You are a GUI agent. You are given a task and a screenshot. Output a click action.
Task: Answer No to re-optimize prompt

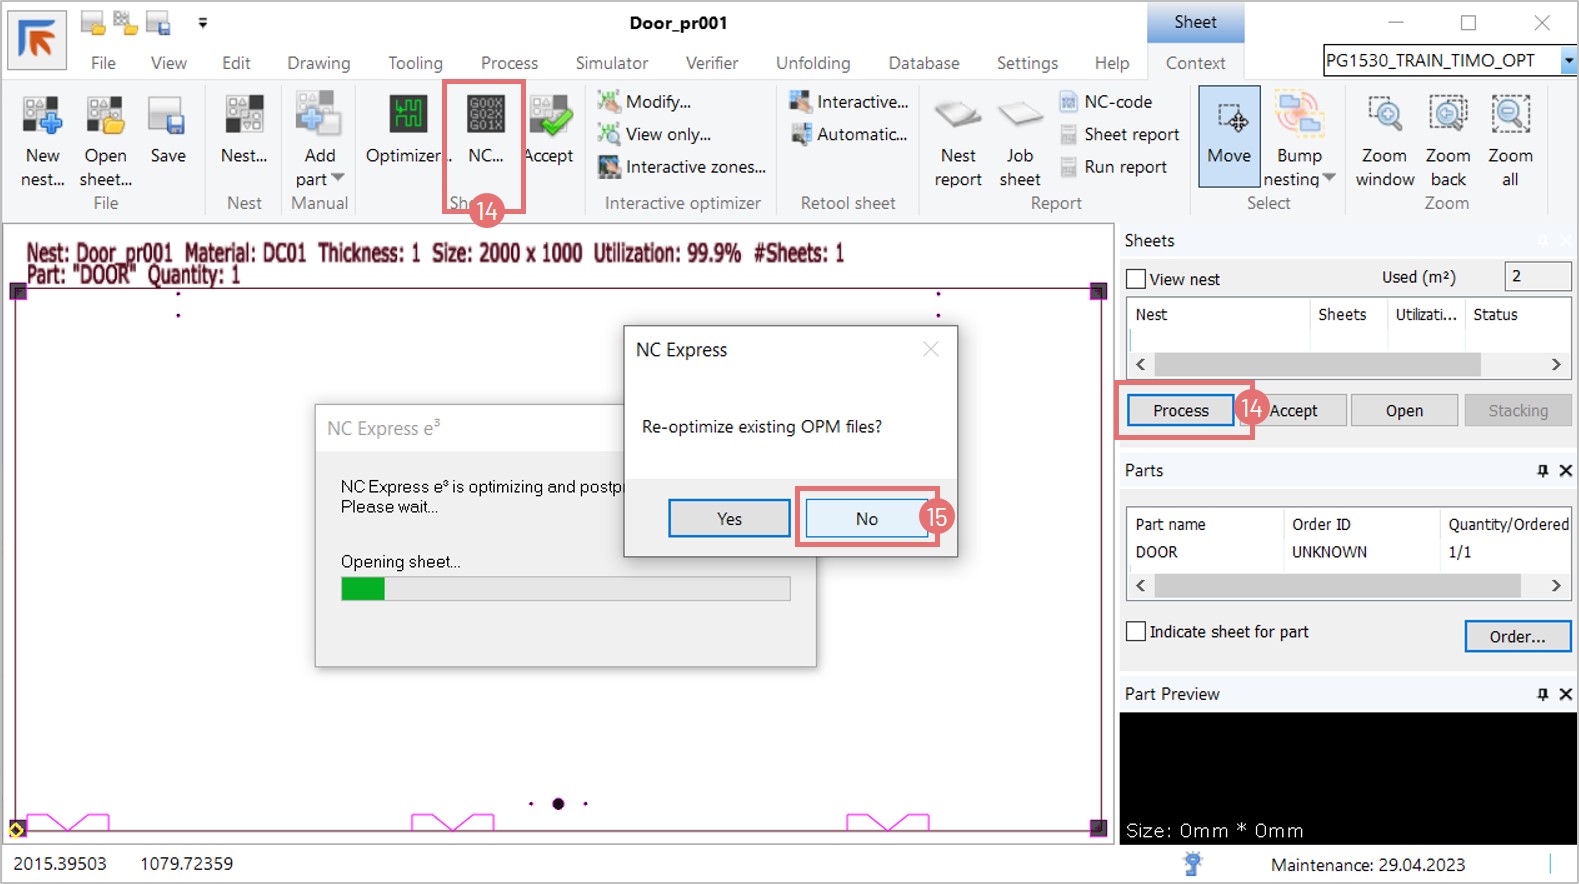(x=866, y=519)
